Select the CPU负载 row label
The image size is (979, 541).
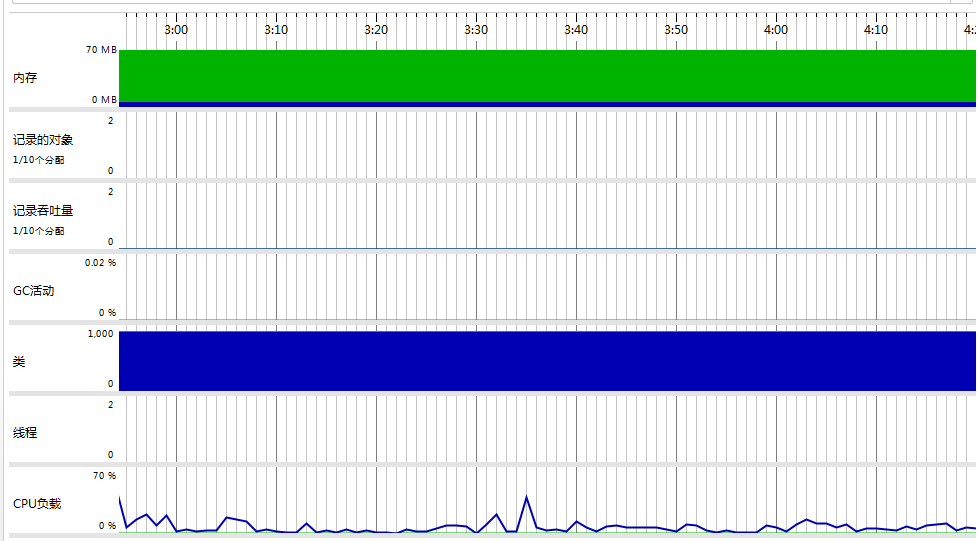pyautogui.click(x=37, y=504)
